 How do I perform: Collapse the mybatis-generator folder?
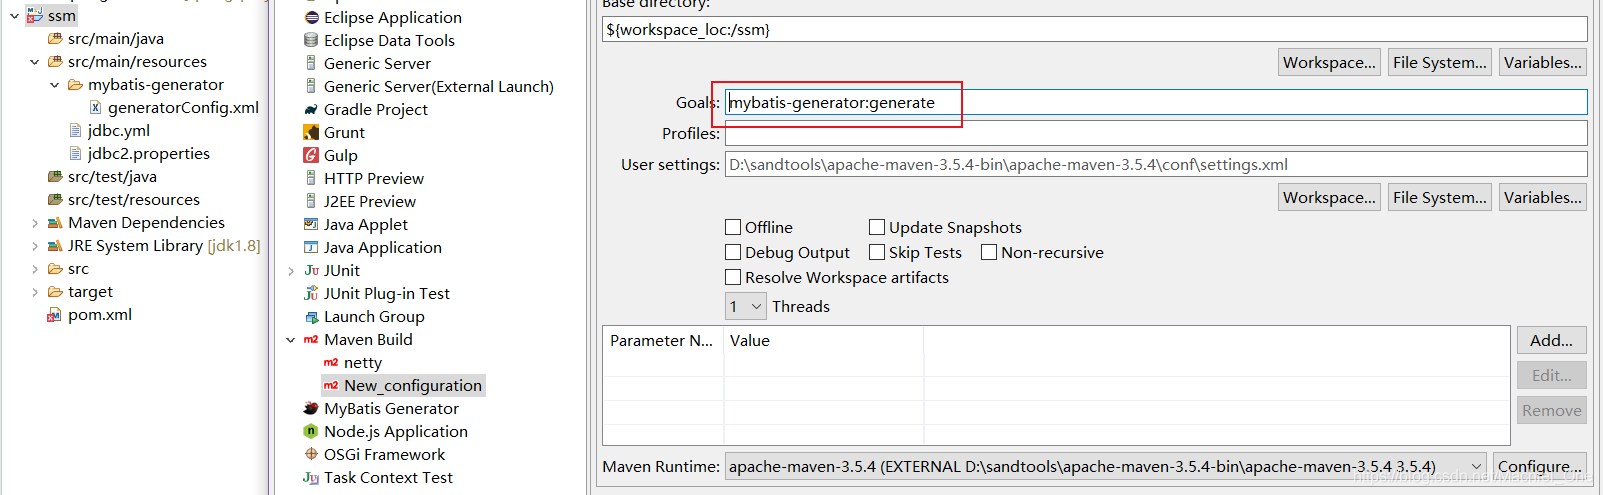(x=54, y=85)
